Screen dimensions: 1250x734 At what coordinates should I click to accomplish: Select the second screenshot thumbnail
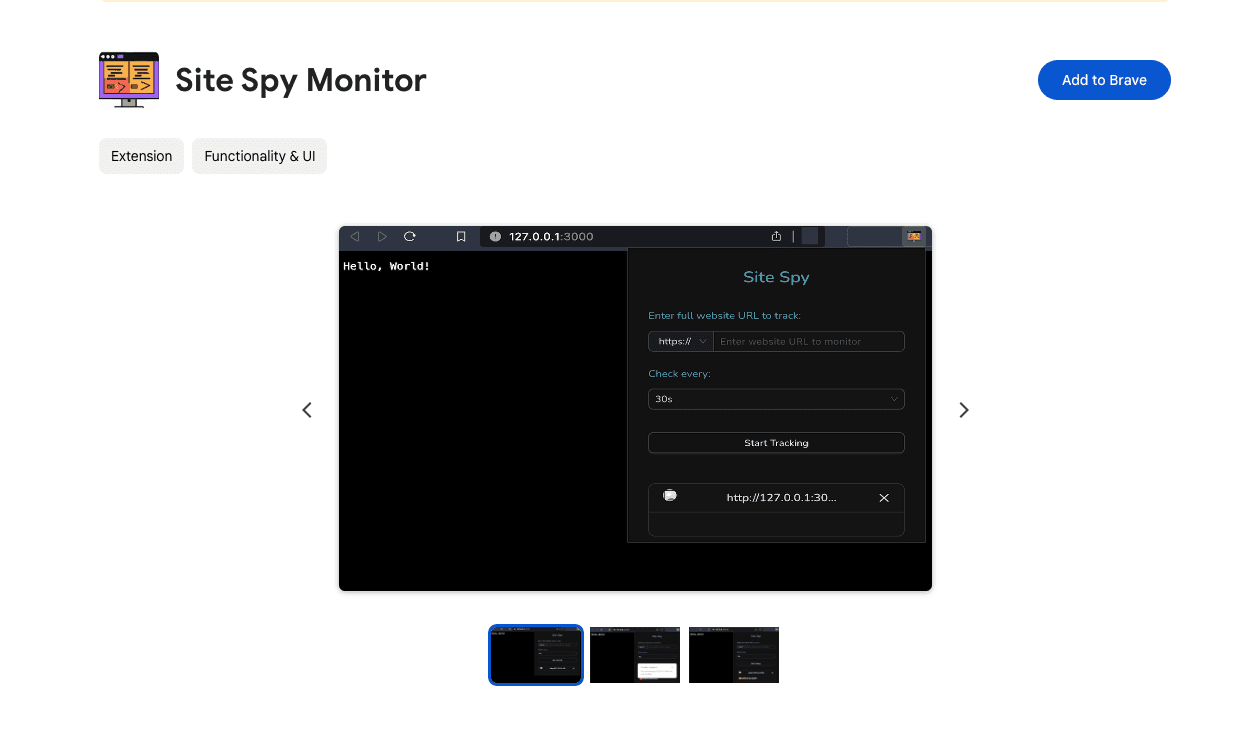(x=634, y=655)
